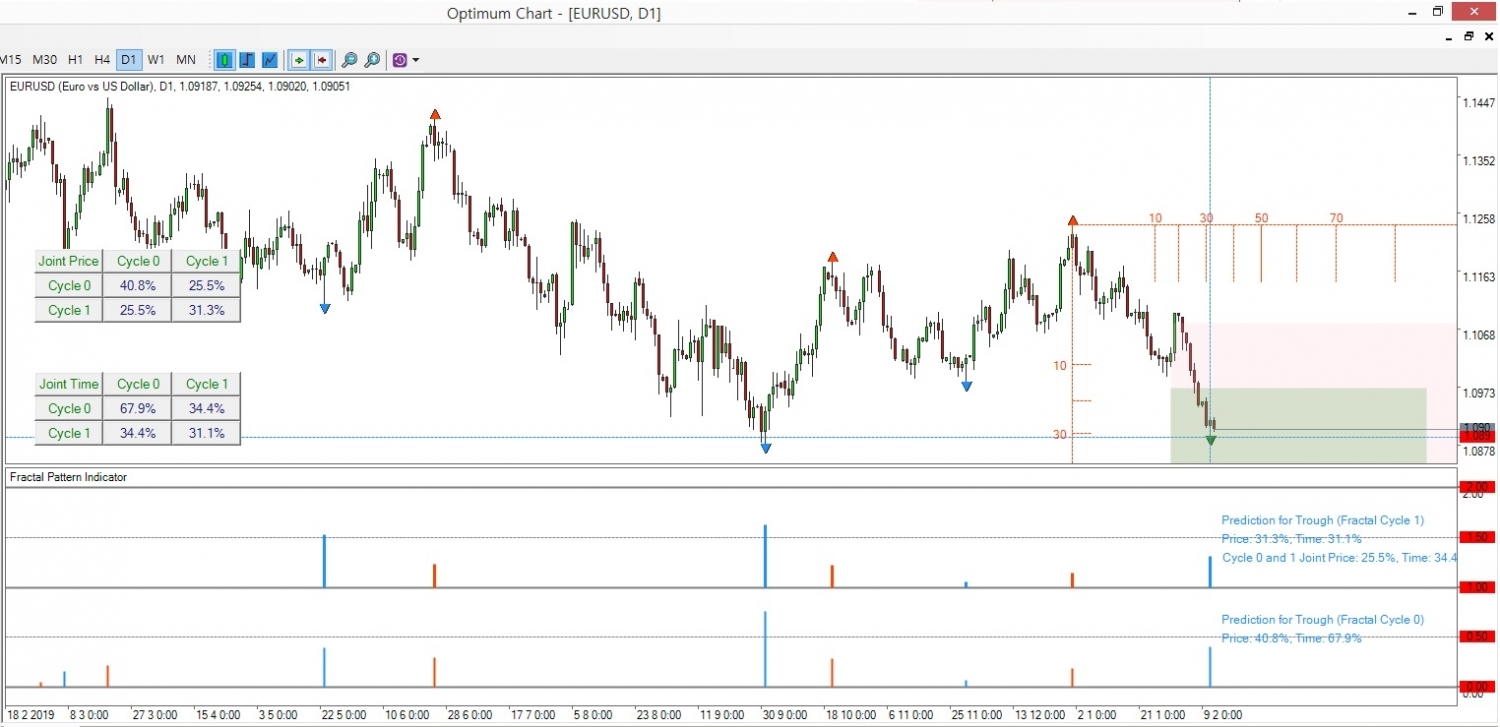Click the zoom in magnifier icon
The width and height of the screenshot is (1500, 727).
pos(372,60)
